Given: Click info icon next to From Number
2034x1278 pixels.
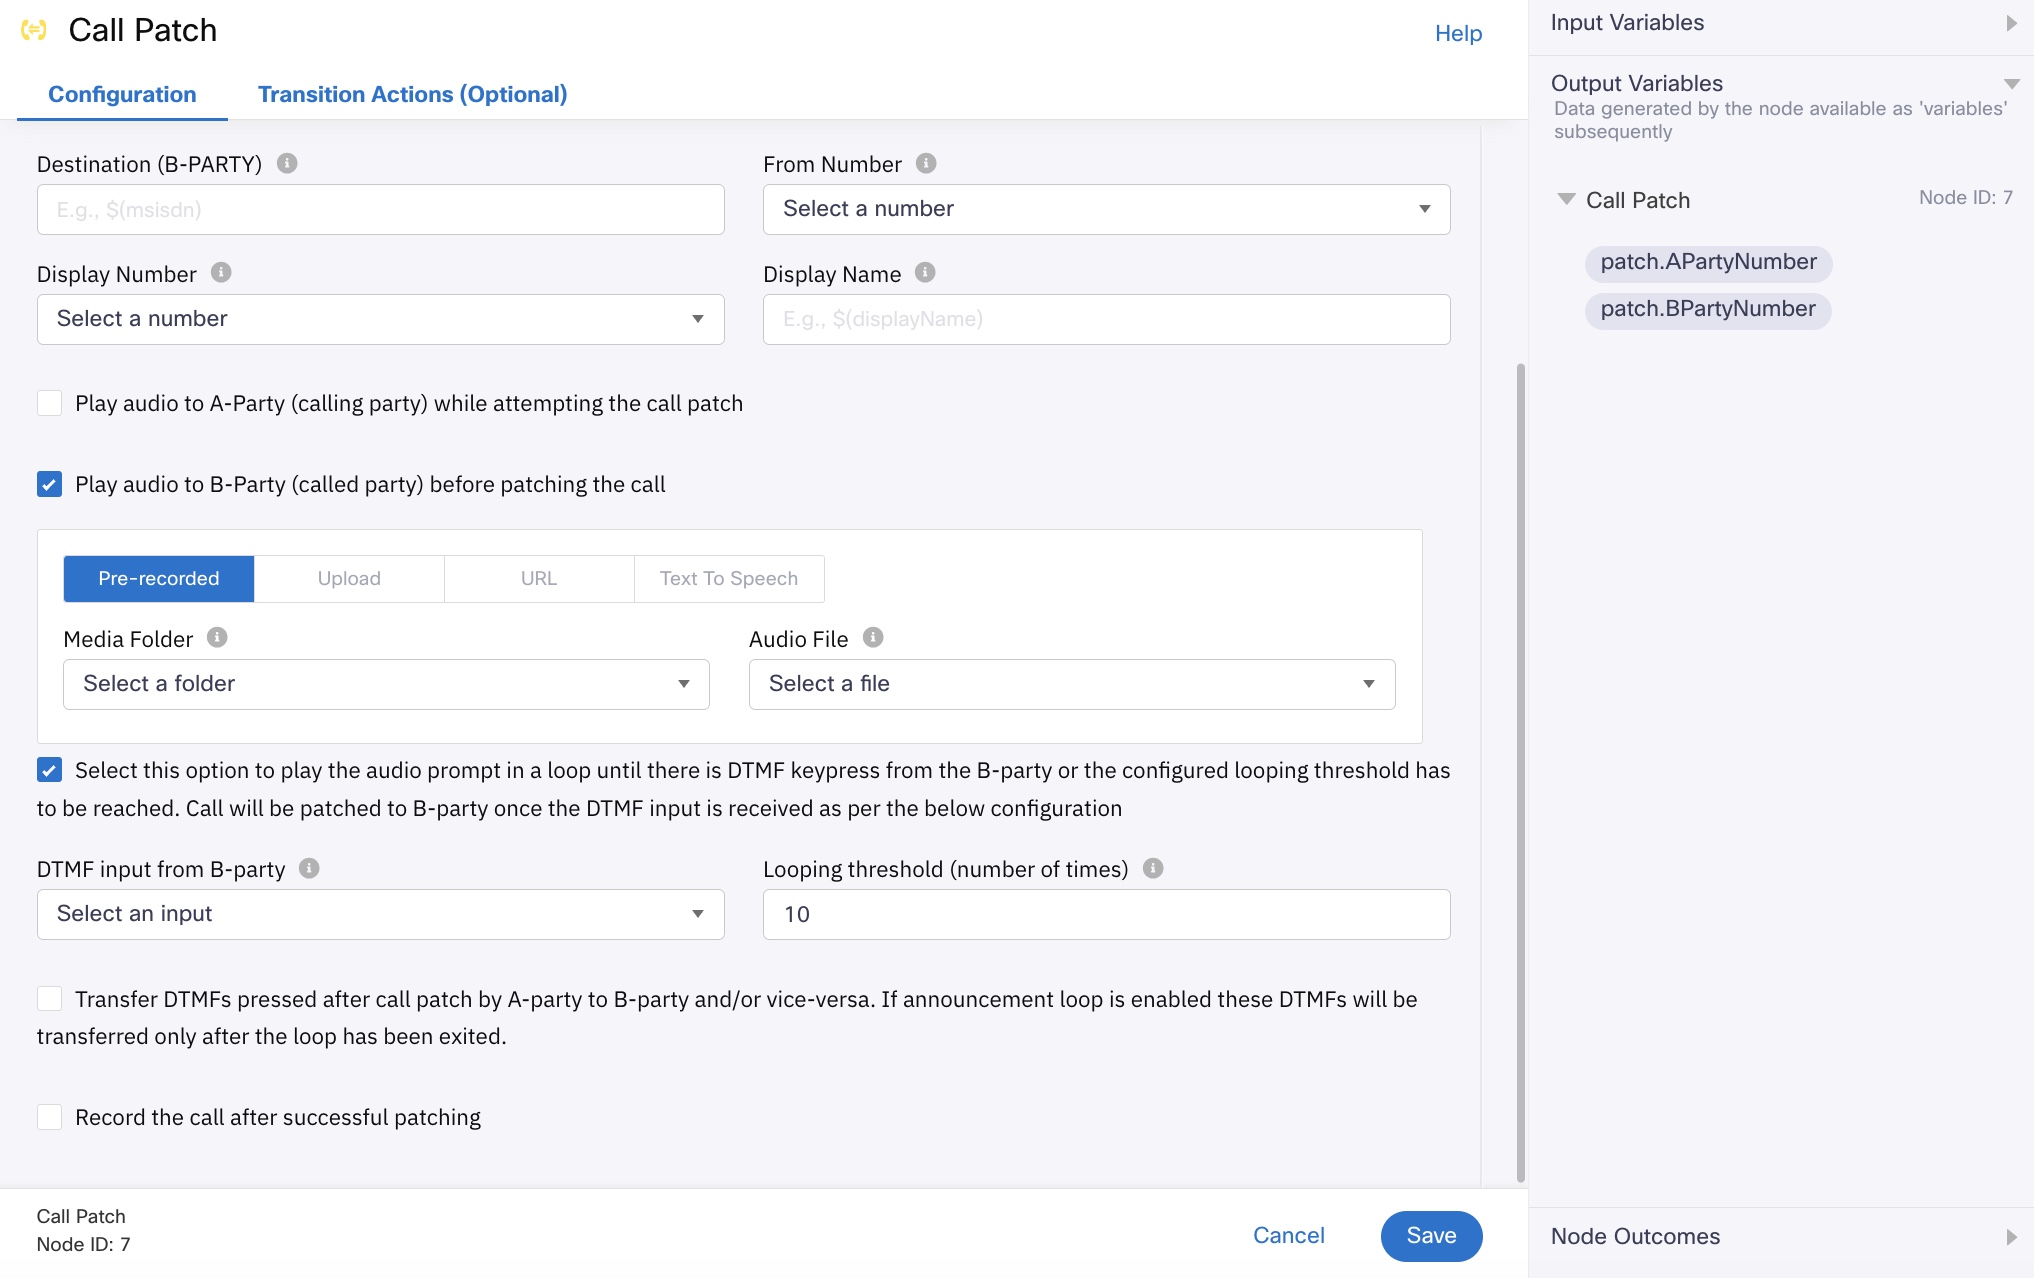Looking at the screenshot, I should click(x=926, y=163).
